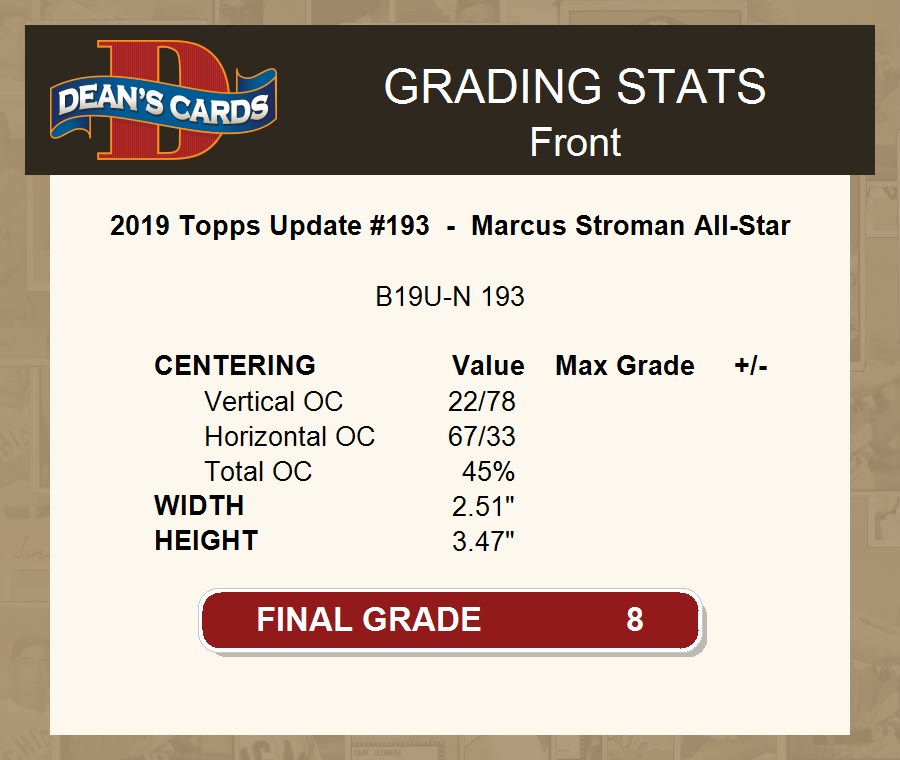Click the HEIGHT row label
The image size is (900, 760).
click(x=206, y=541)
